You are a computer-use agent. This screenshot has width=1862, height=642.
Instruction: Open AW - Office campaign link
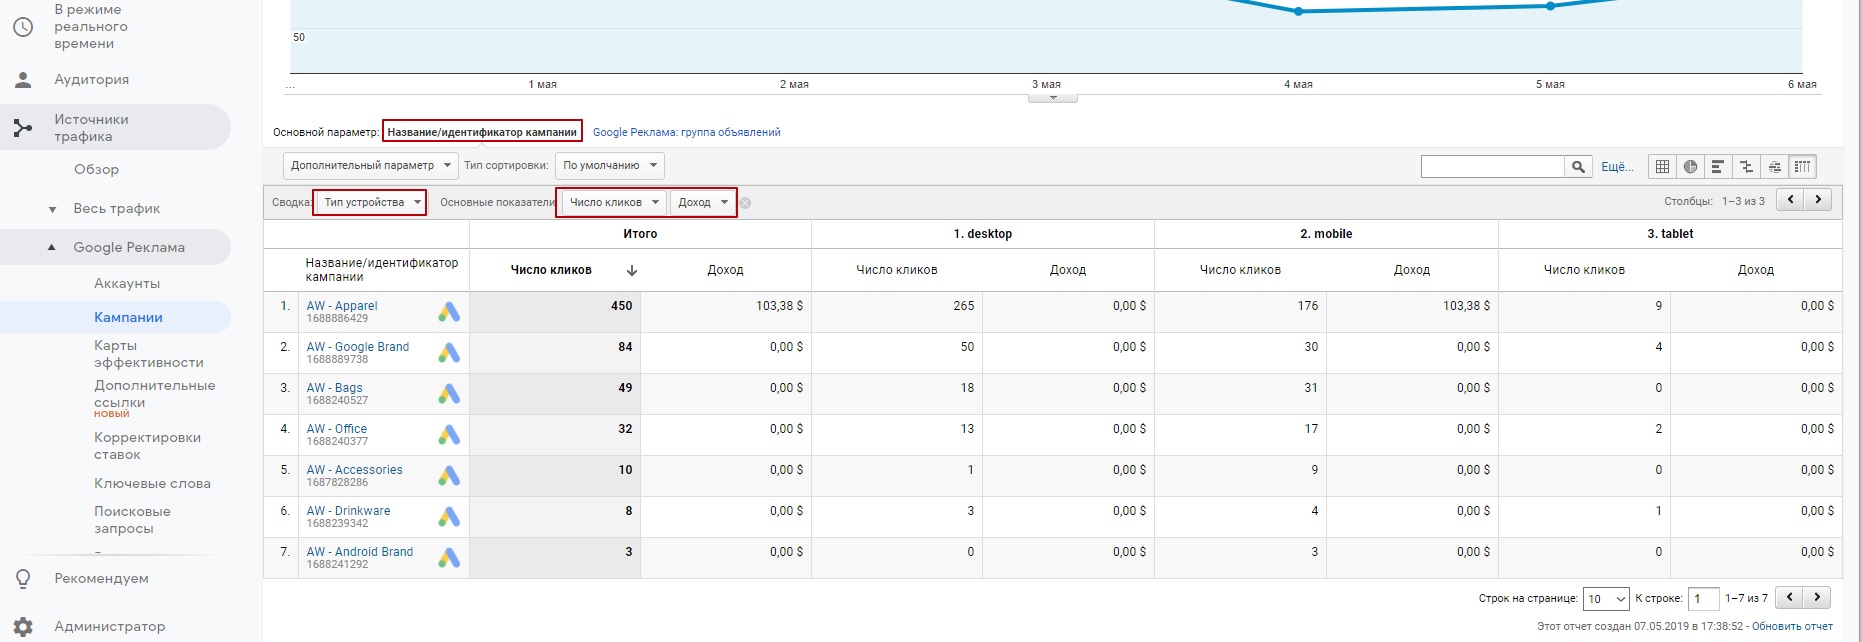click(x=337, y=429)
